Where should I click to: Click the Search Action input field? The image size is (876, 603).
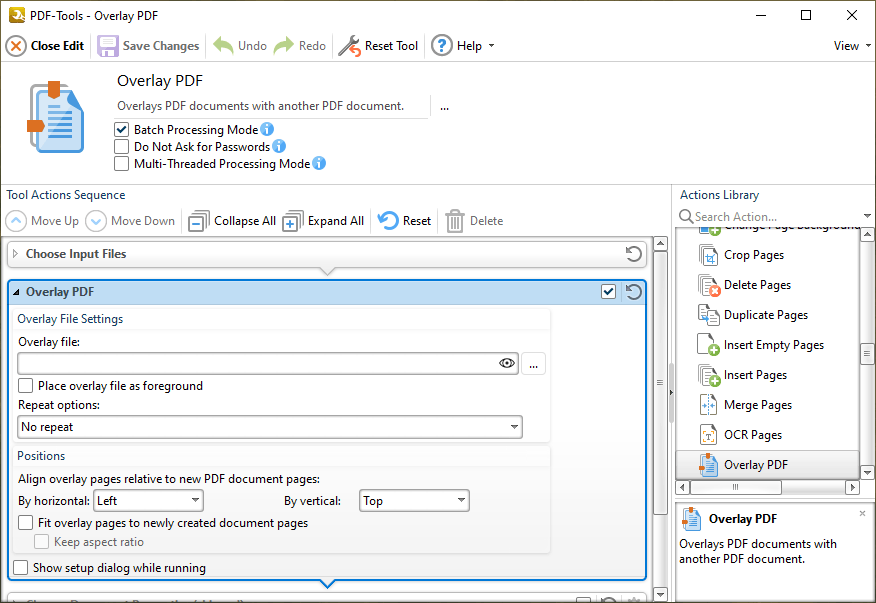pyautogui.click(x=765, y=217)
